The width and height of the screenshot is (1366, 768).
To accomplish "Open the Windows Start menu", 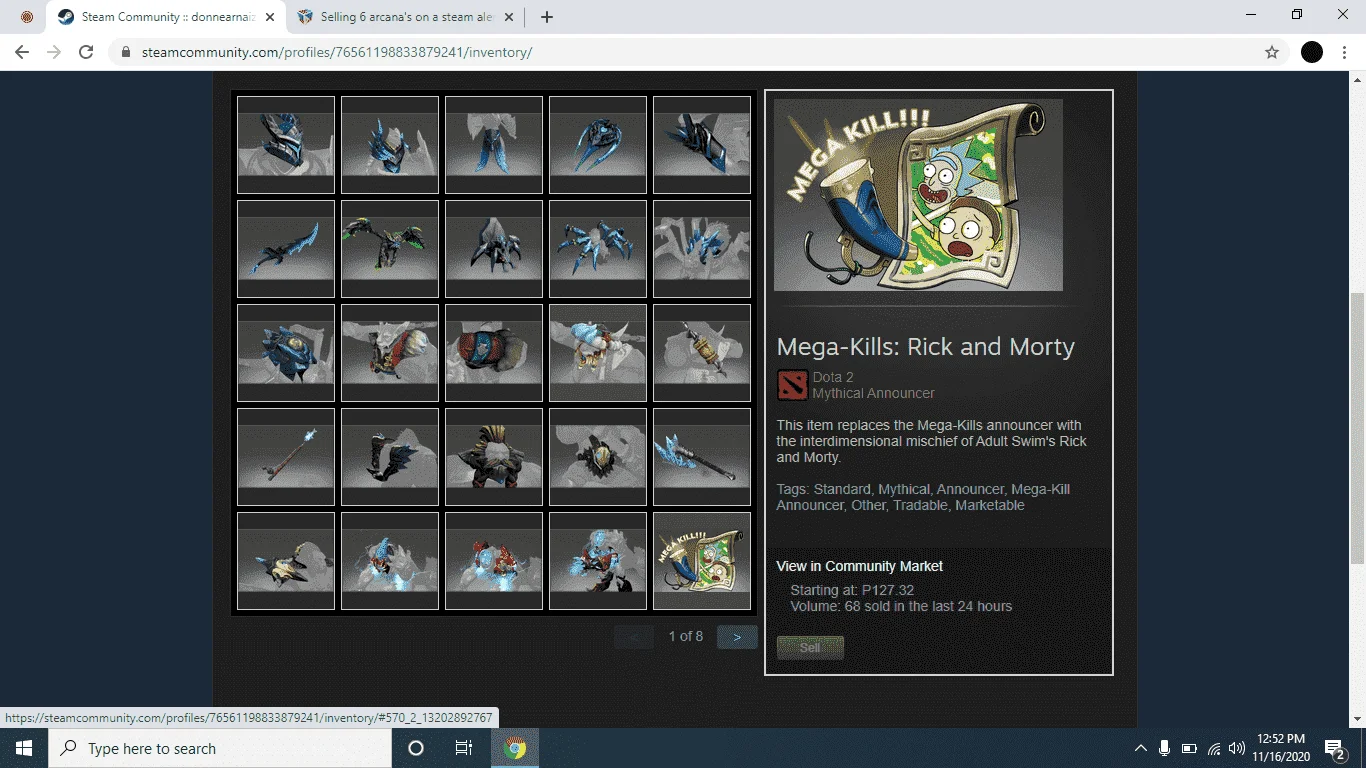I will tap(24, 748).
